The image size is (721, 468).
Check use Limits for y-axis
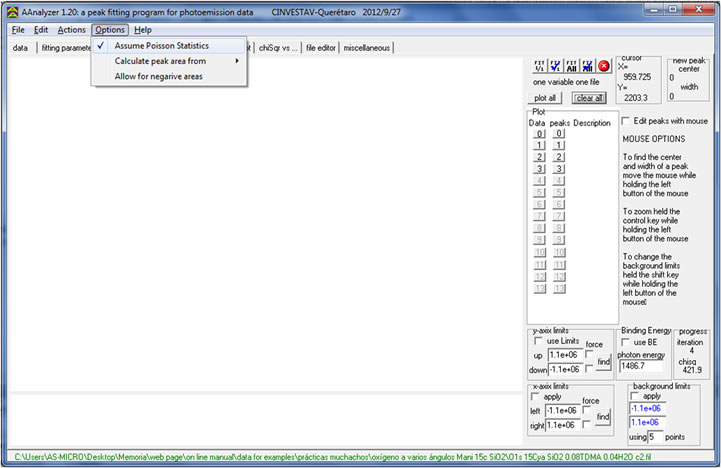(537, 342)
